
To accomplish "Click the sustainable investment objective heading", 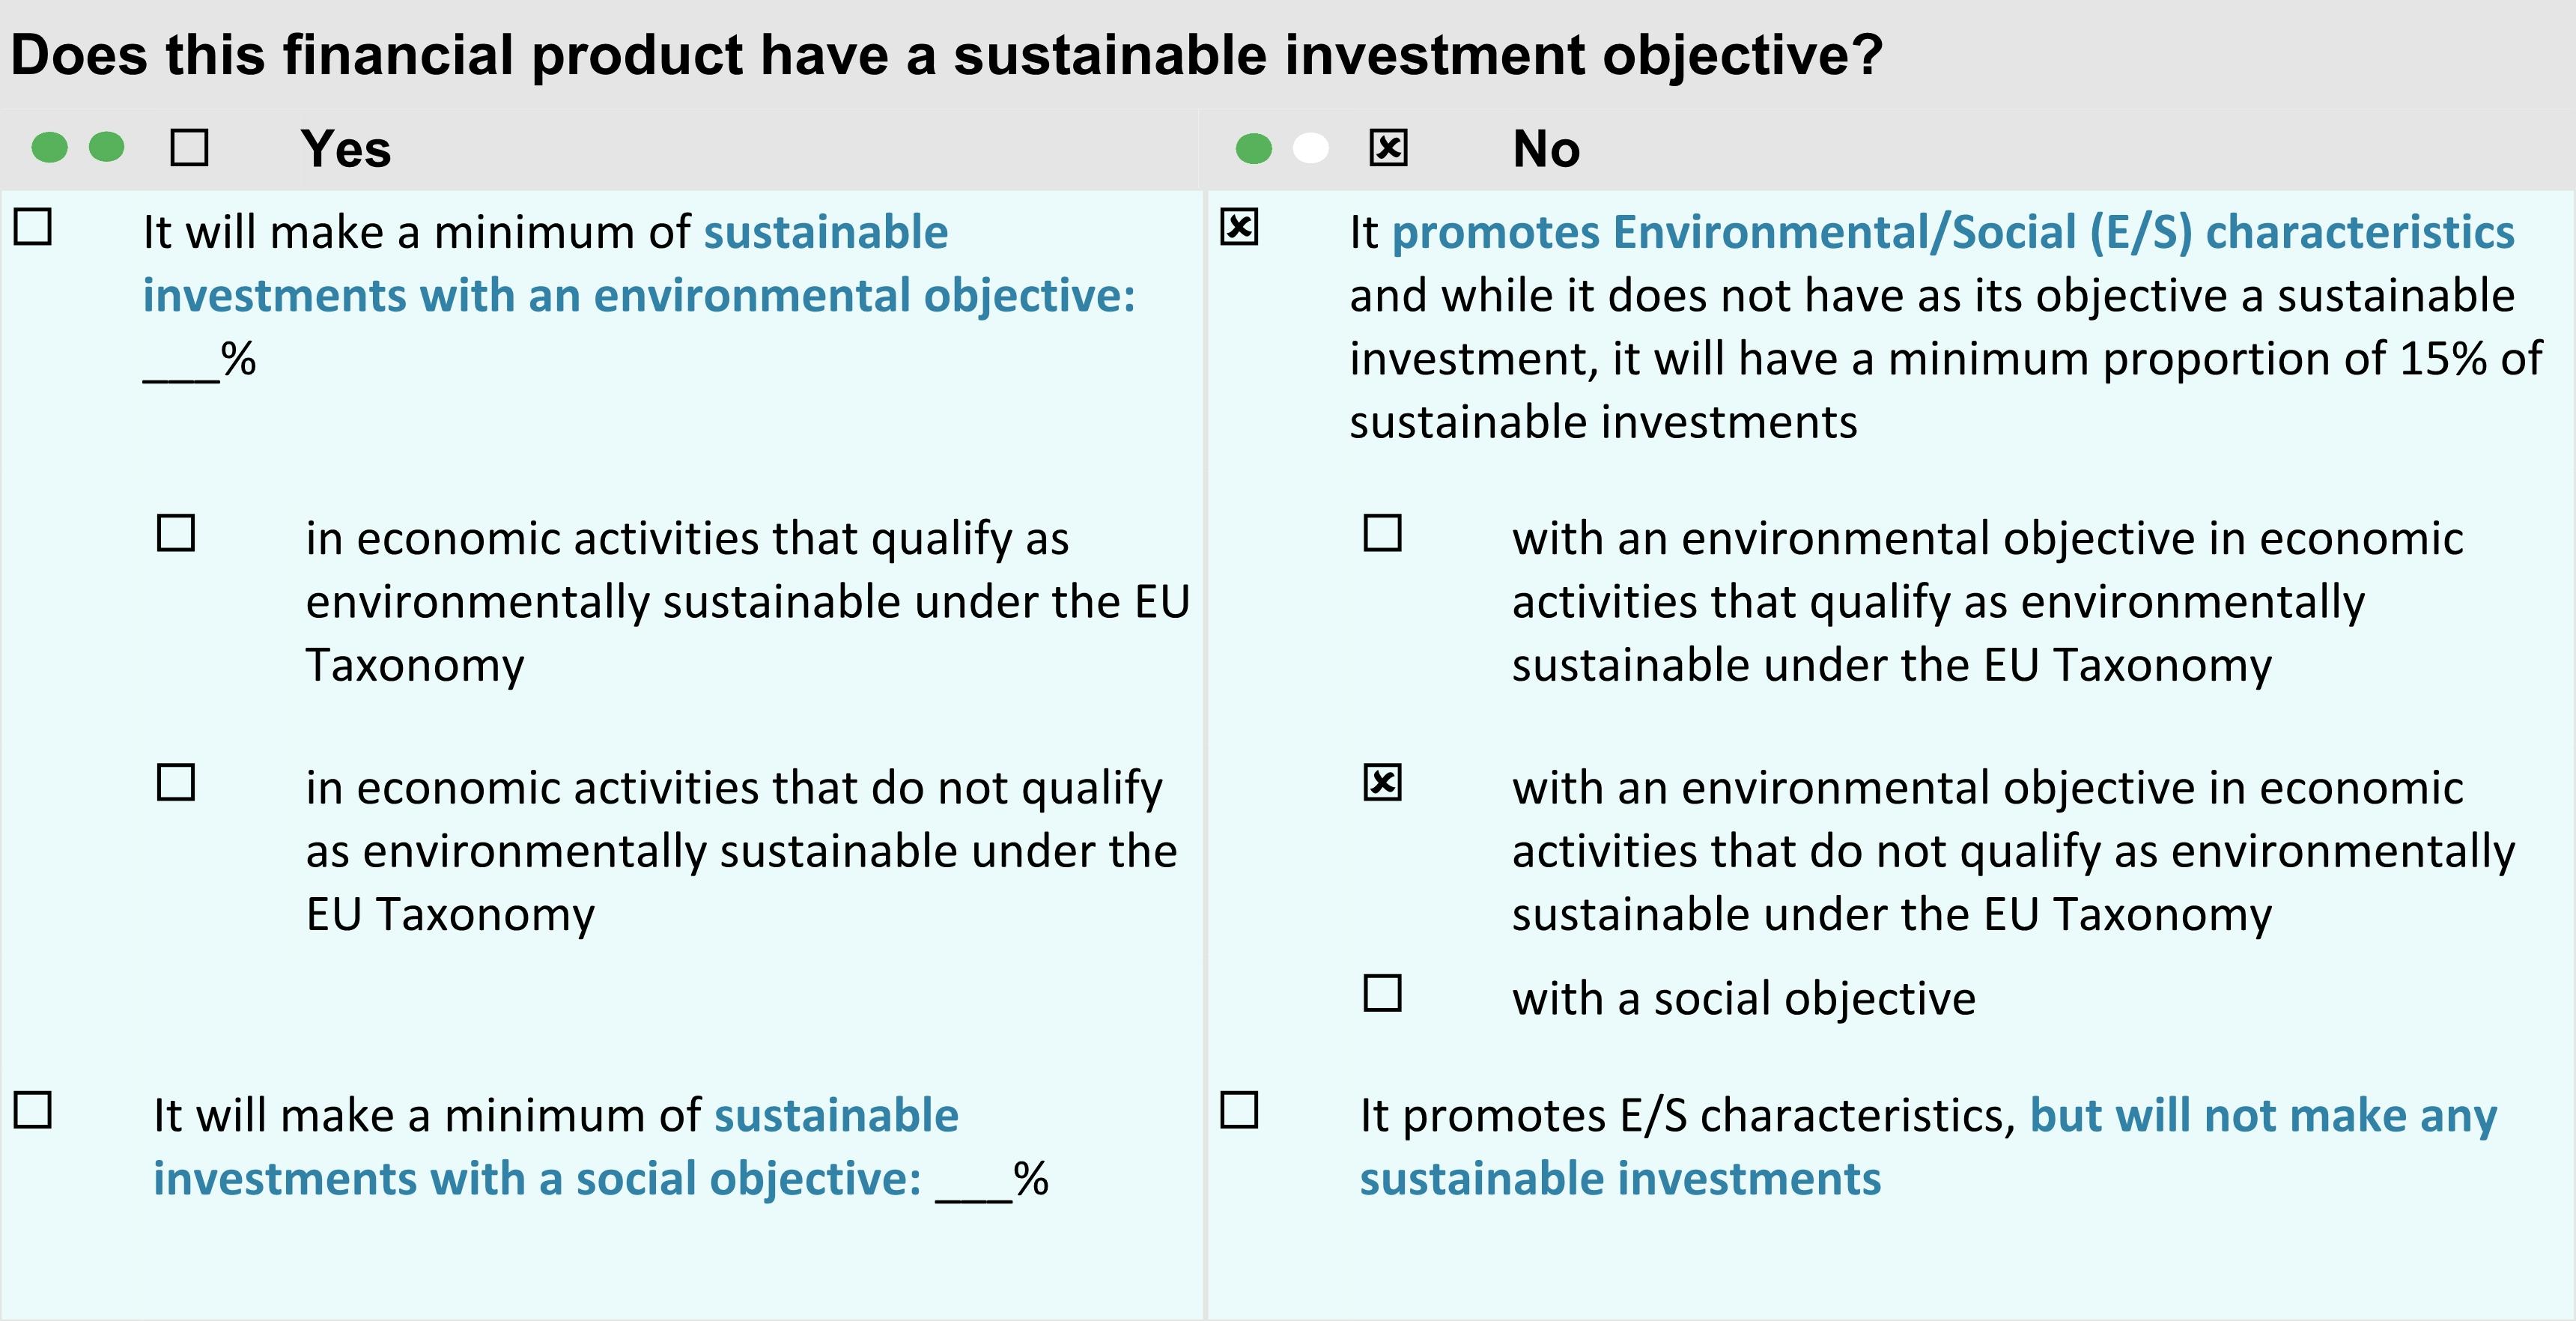I will click(x=947, y=54).
